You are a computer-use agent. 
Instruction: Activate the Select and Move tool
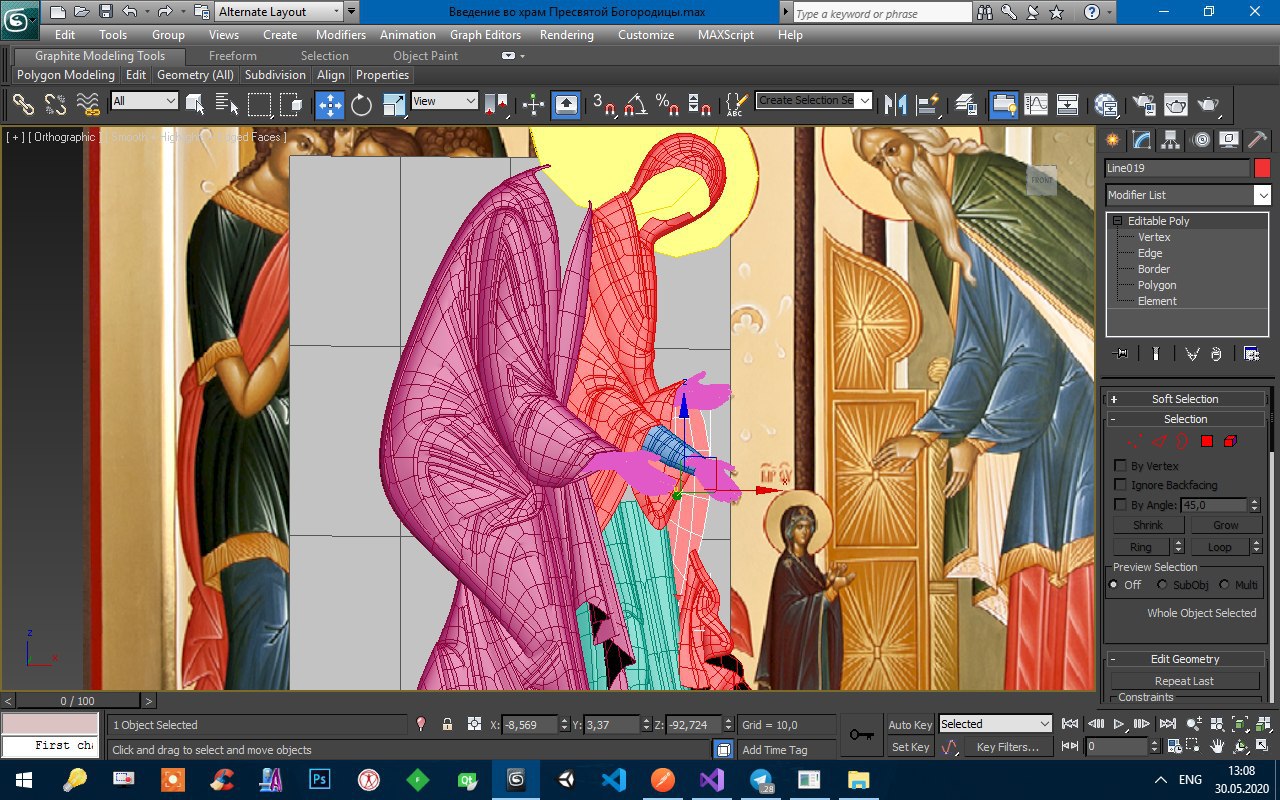coord(329,103)
